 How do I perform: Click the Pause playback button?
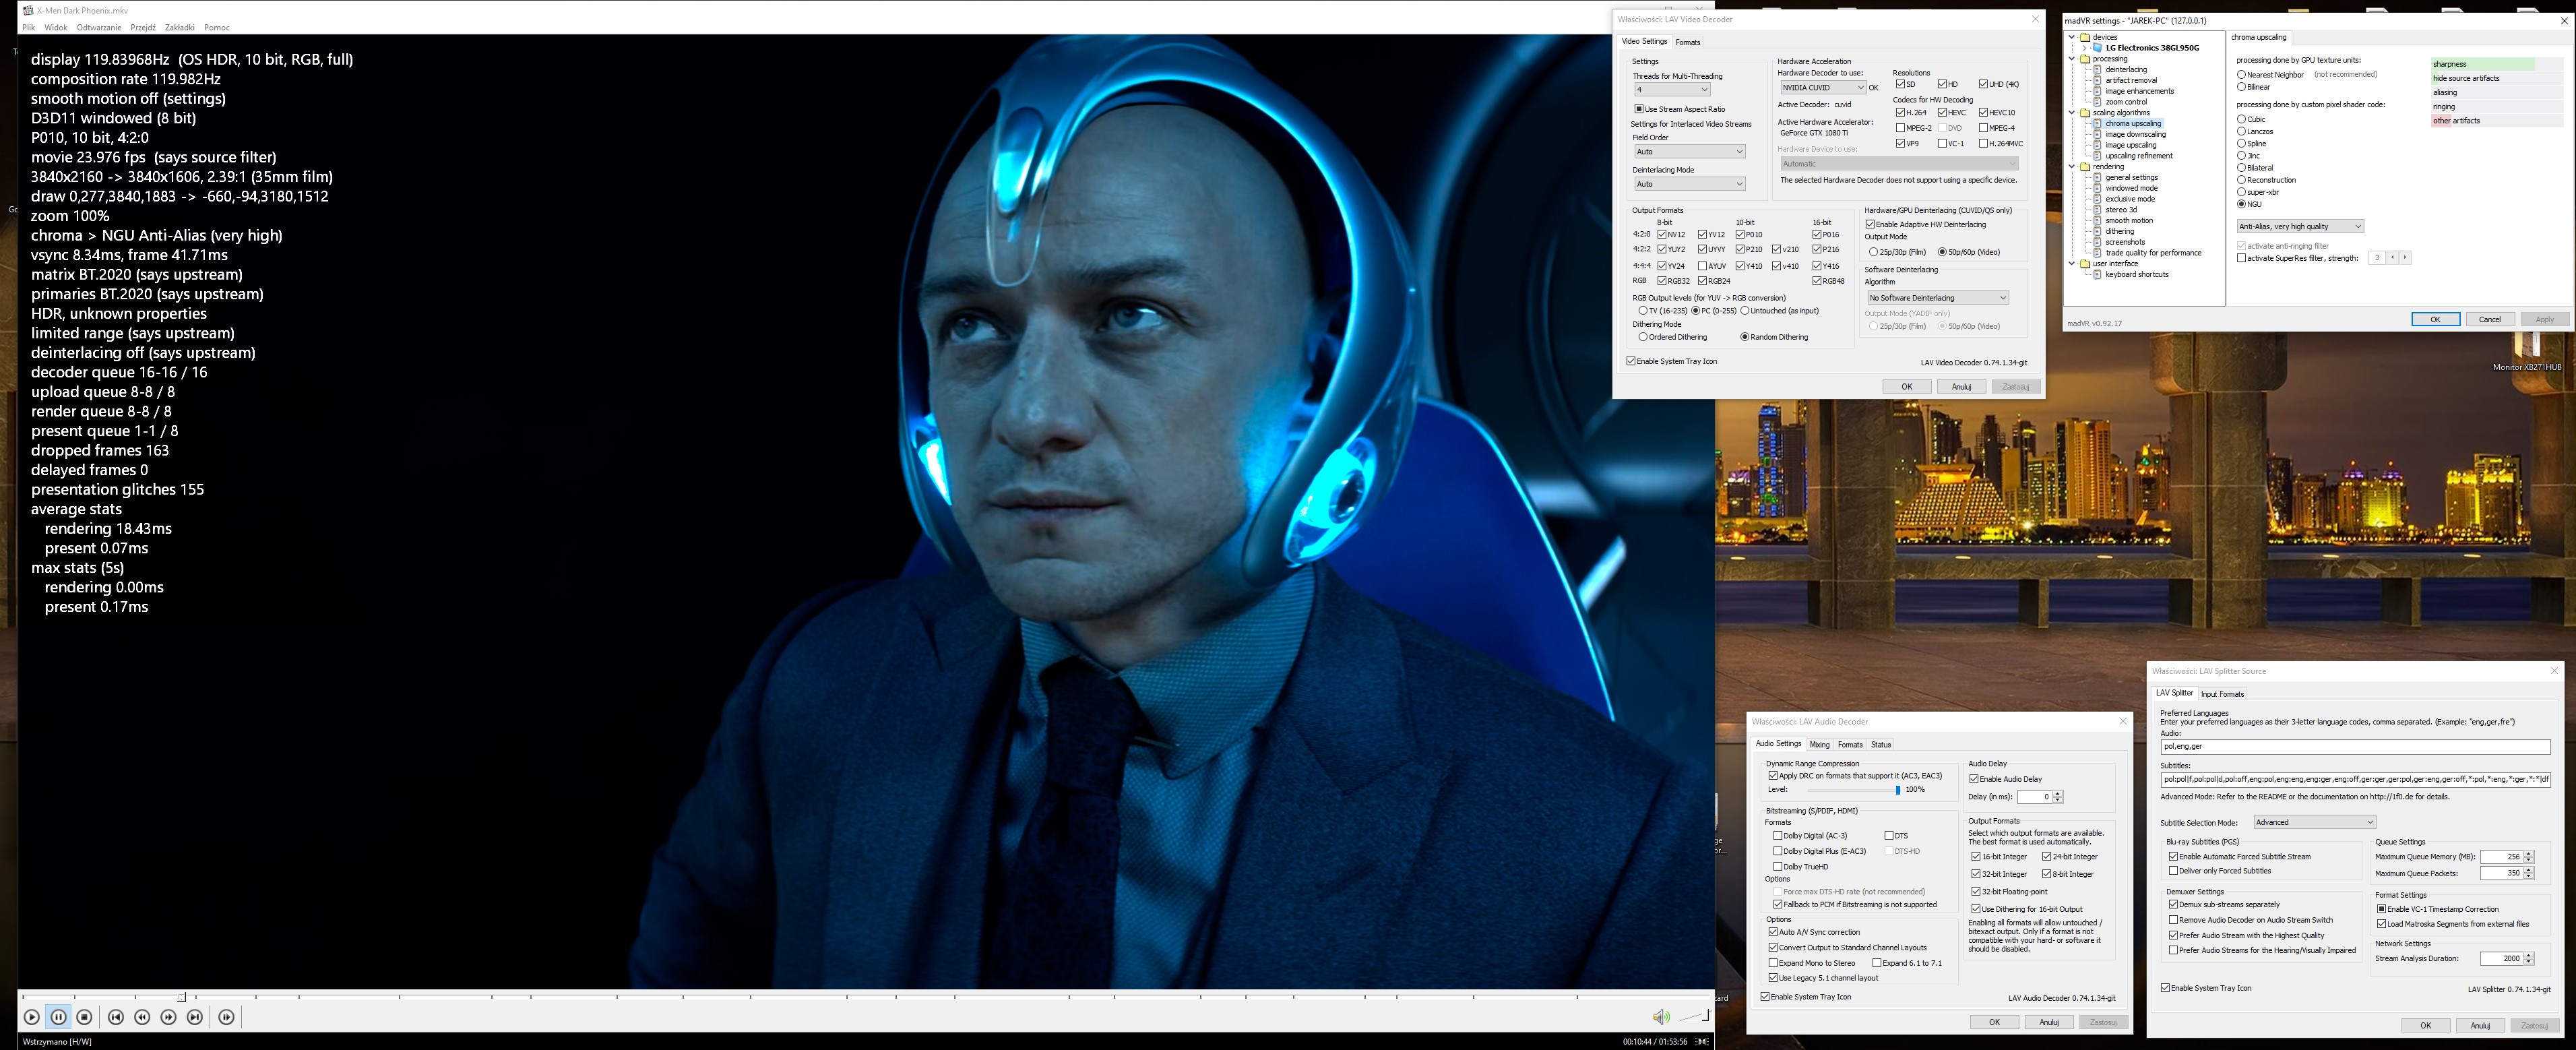click(x=58, y=1017)
